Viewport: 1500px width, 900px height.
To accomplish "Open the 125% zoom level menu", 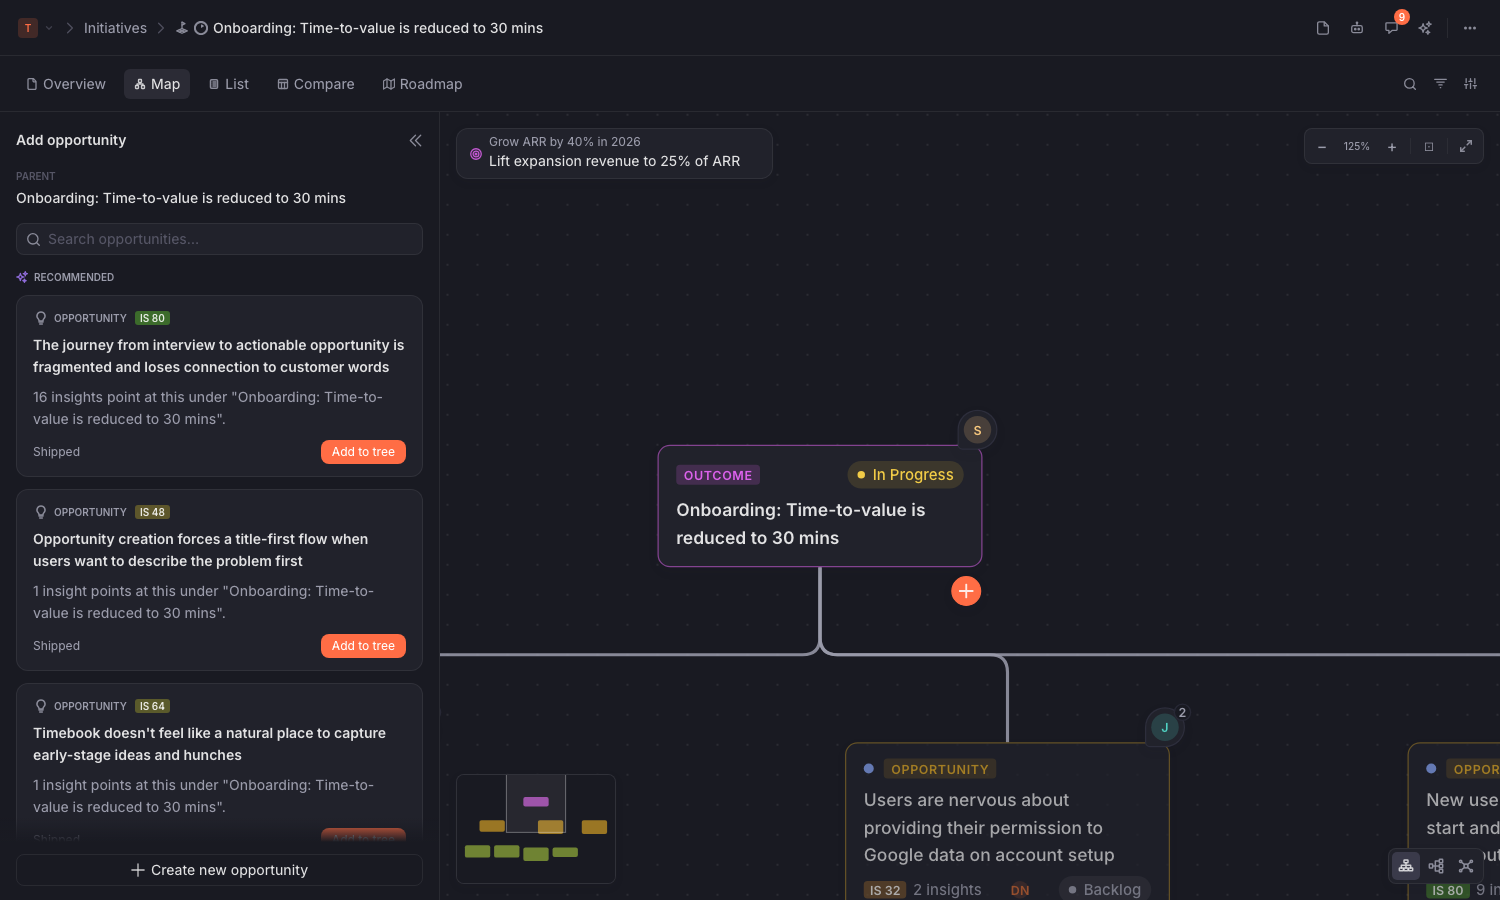I will point(1357,147).
